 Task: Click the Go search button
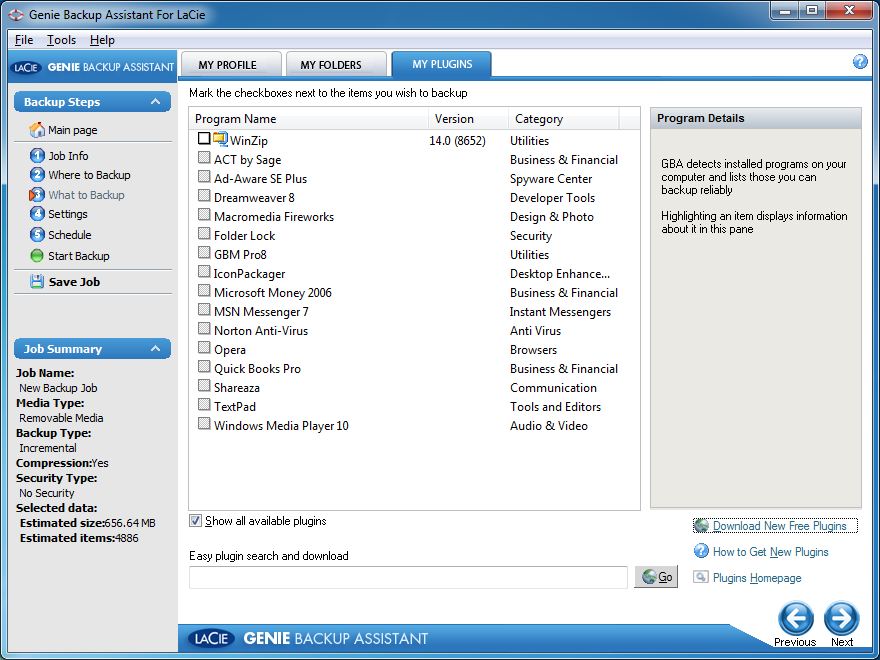pos(656,577)
